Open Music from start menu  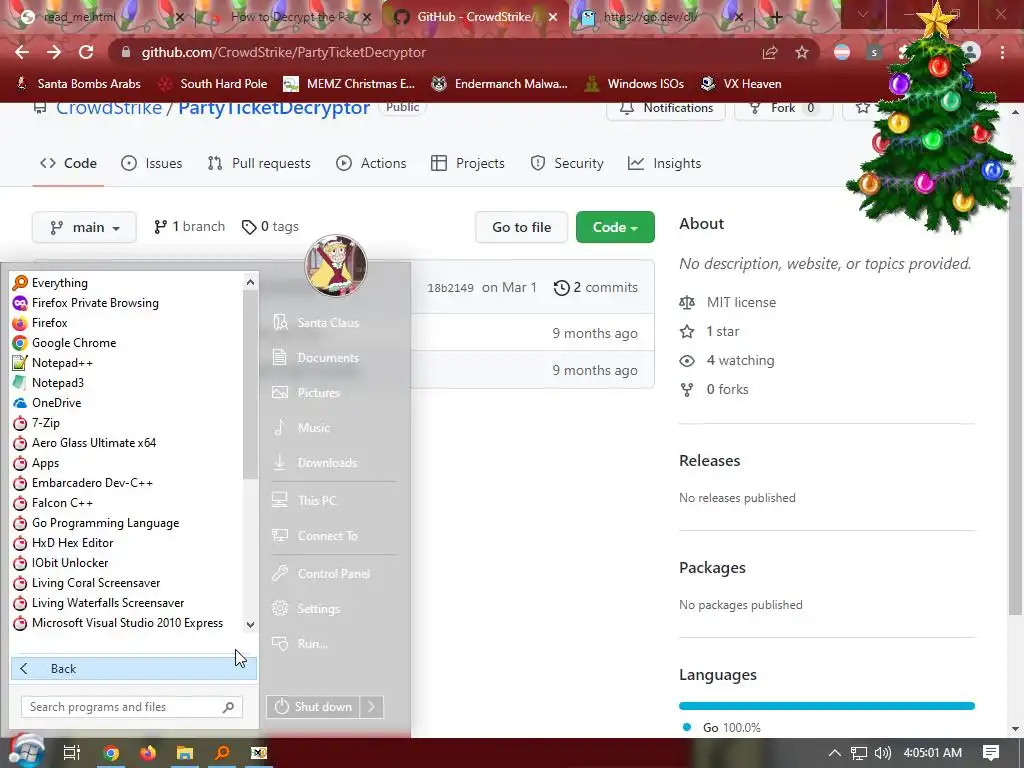point(302,428)
